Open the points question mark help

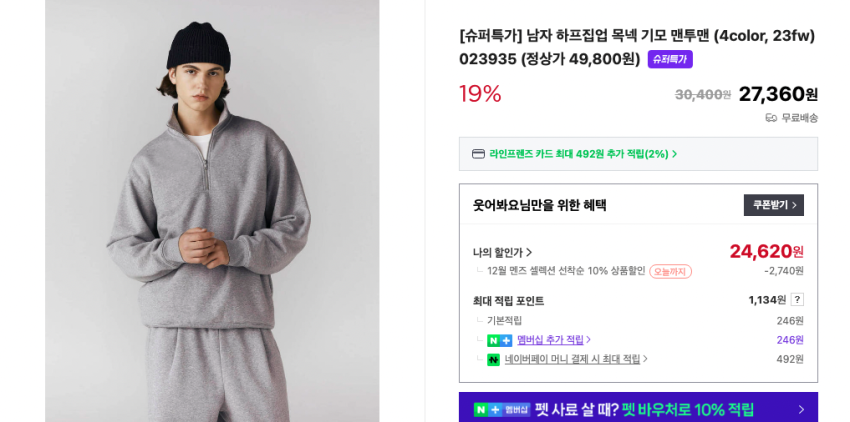pyautogui.click(x=797, y=299)
